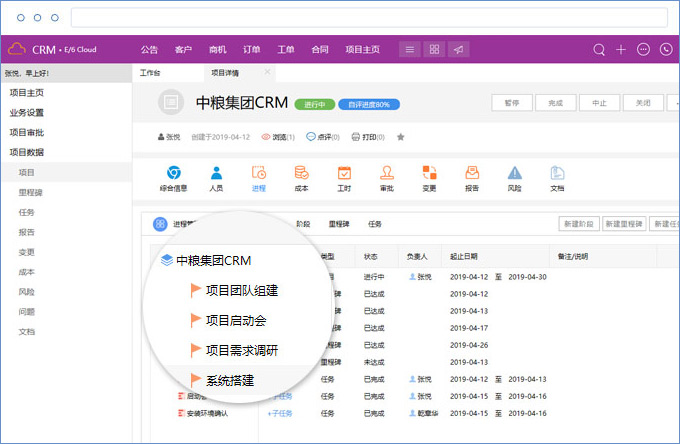Switch to list view in top bar
680x444 pixels.
410,49
